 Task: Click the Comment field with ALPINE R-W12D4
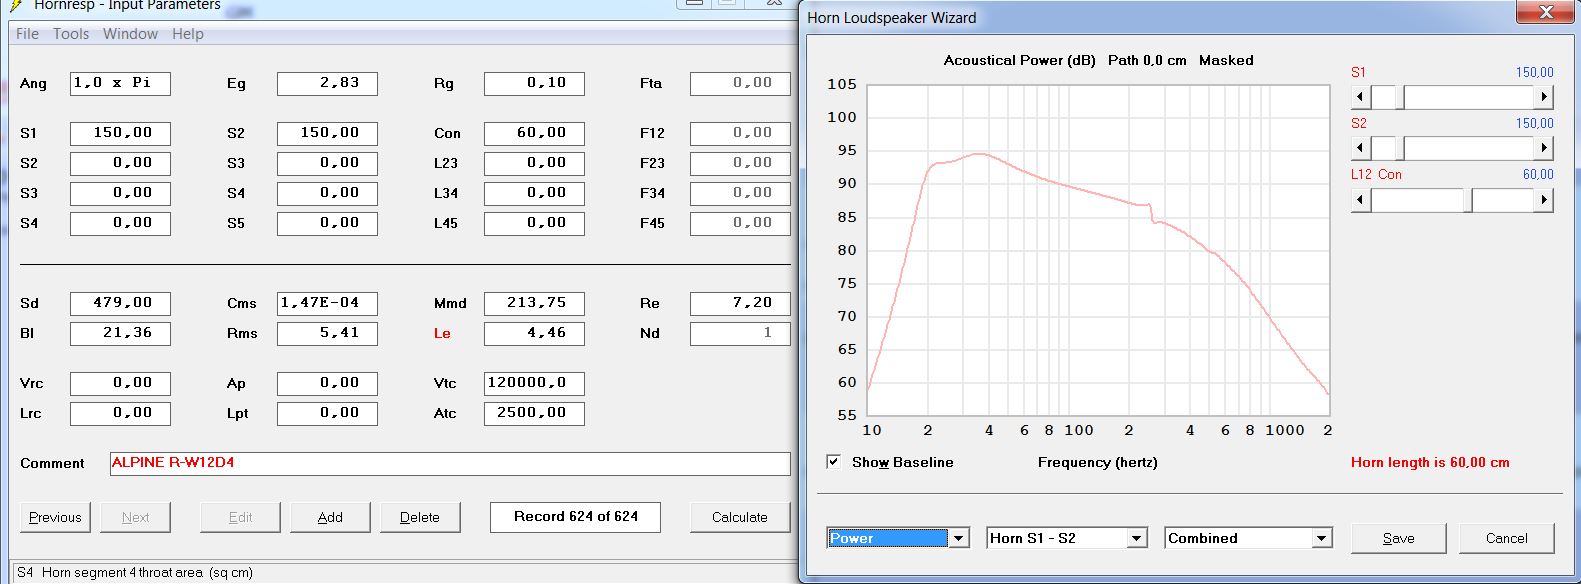click(450, 463)
